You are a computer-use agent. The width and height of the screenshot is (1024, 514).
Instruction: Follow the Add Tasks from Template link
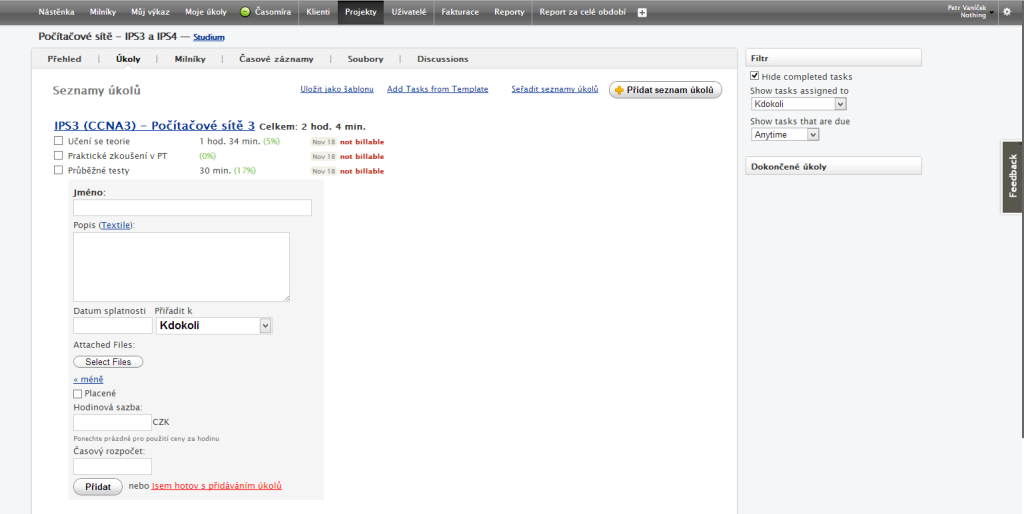(438, 89)
